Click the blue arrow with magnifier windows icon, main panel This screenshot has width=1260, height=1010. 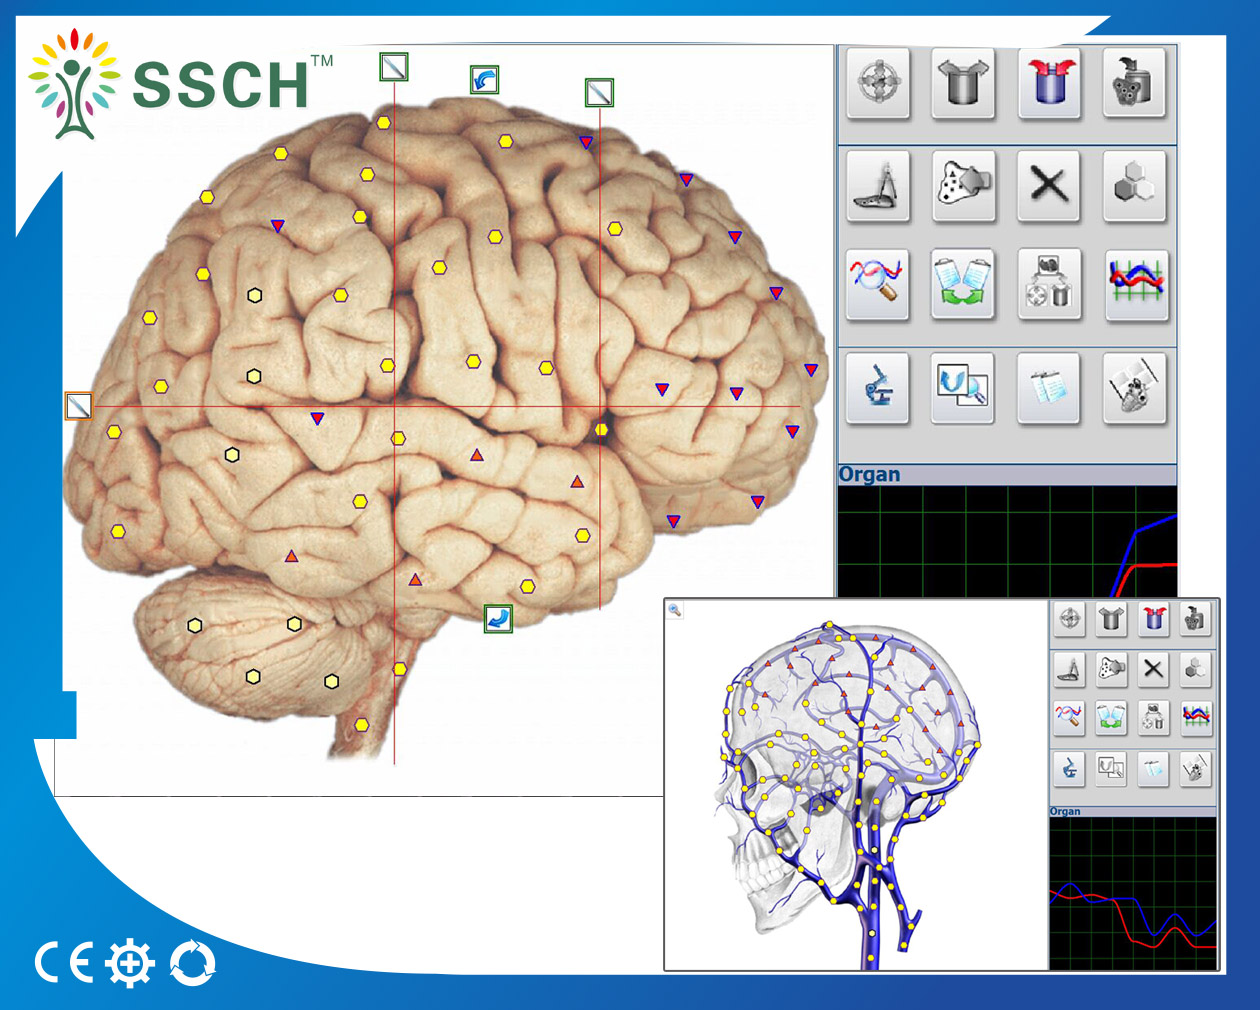click(x=964, y=388)
